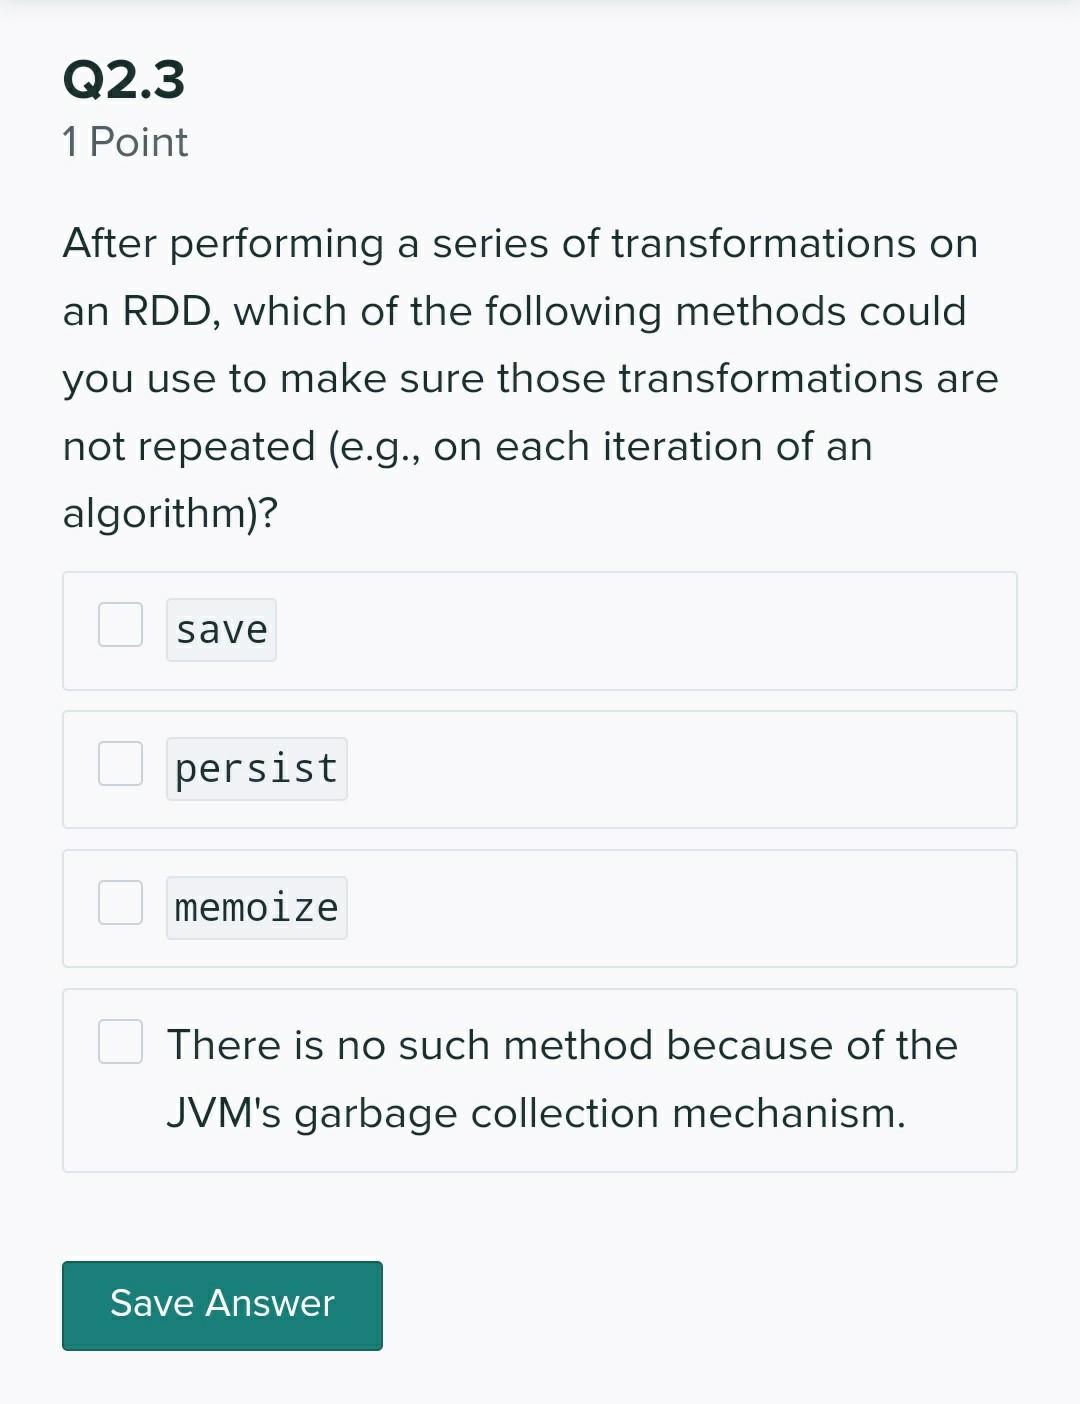Select the persist answer option row
This screenshot has height=1404, width=1080.
tap(540, 769)
